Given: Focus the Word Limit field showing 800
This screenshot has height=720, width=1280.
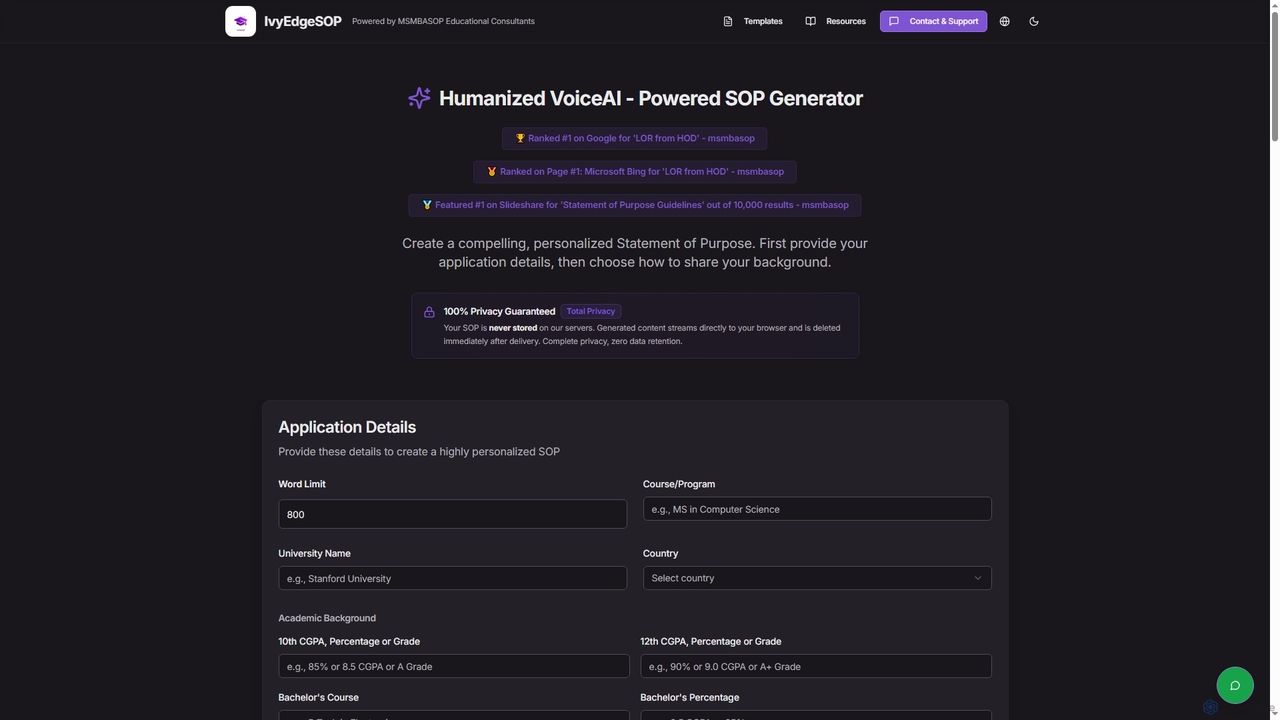Looking at the screenshot, I should 453,514.
